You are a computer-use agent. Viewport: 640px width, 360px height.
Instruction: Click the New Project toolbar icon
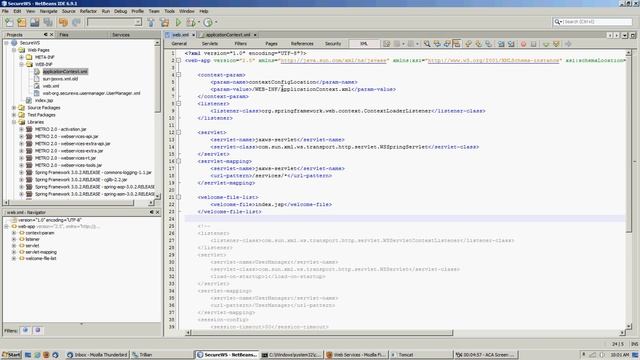click(x=22, y=22)
